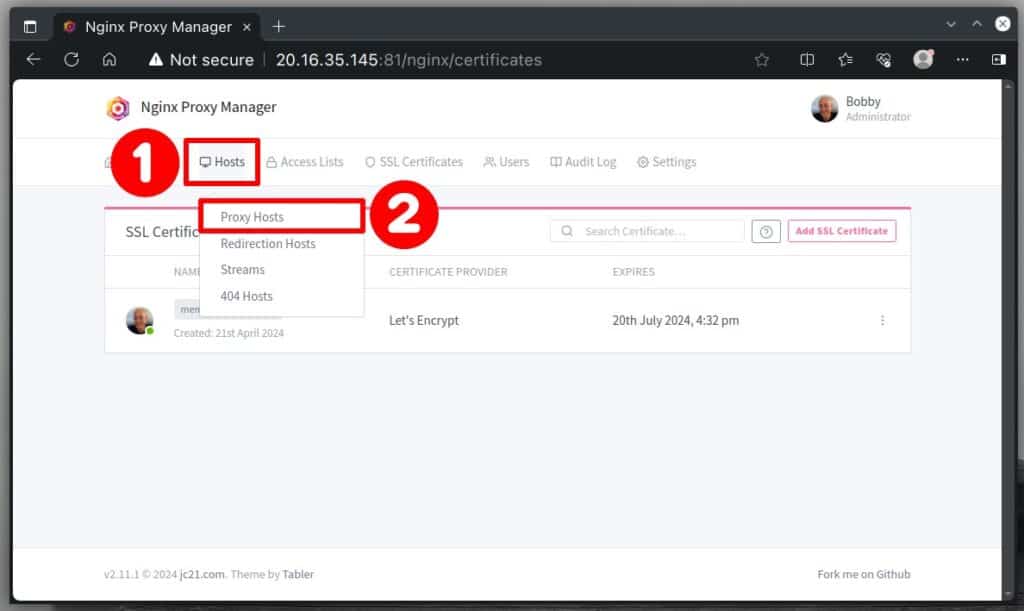Open a new browser tab
1024x611 pixels.
pos(279,26)
